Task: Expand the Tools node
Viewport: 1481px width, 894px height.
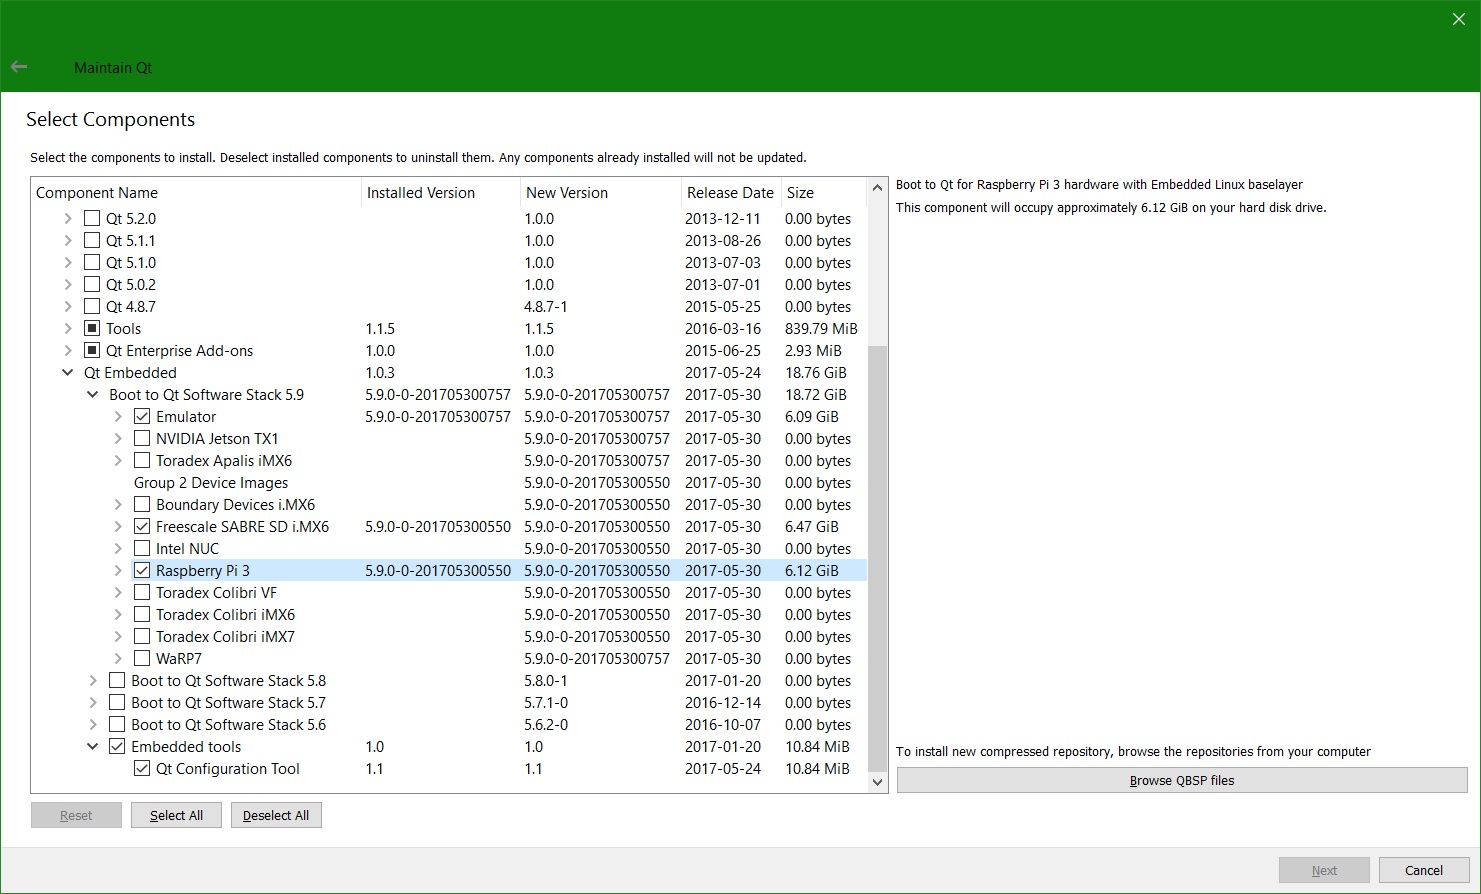Action: (67, 328)
